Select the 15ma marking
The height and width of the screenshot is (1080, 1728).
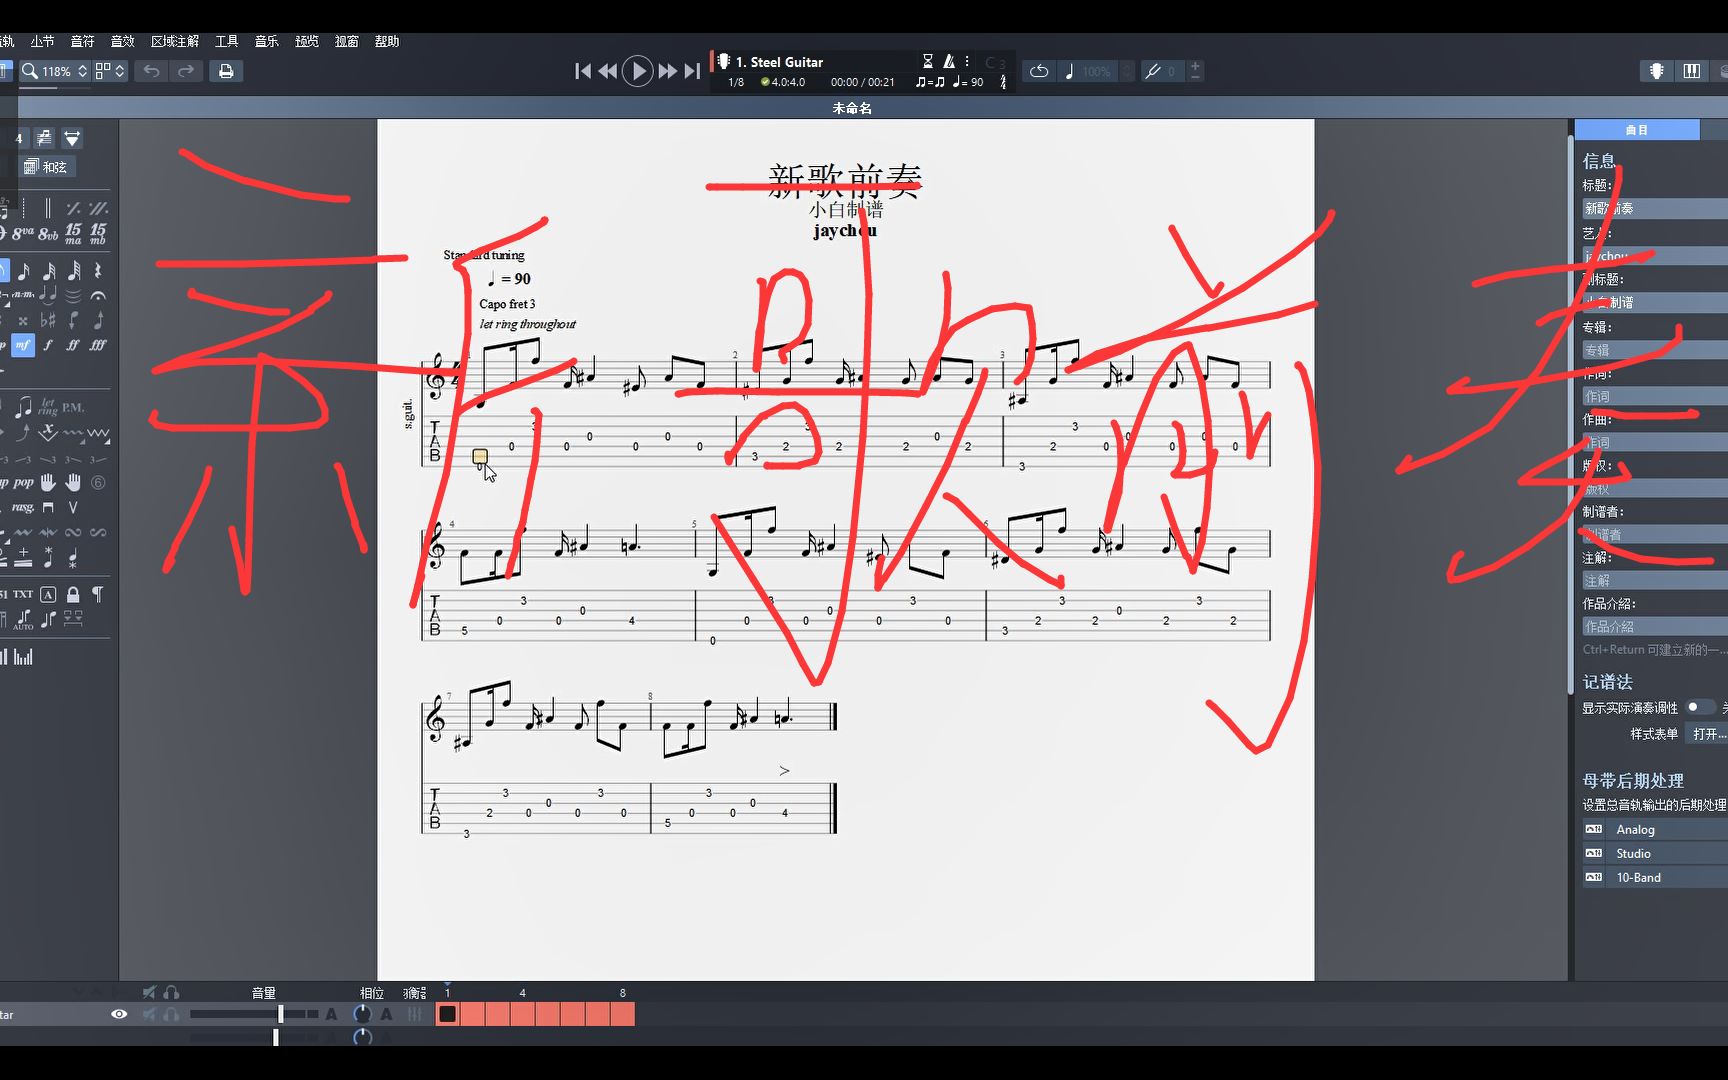(73, 233)
